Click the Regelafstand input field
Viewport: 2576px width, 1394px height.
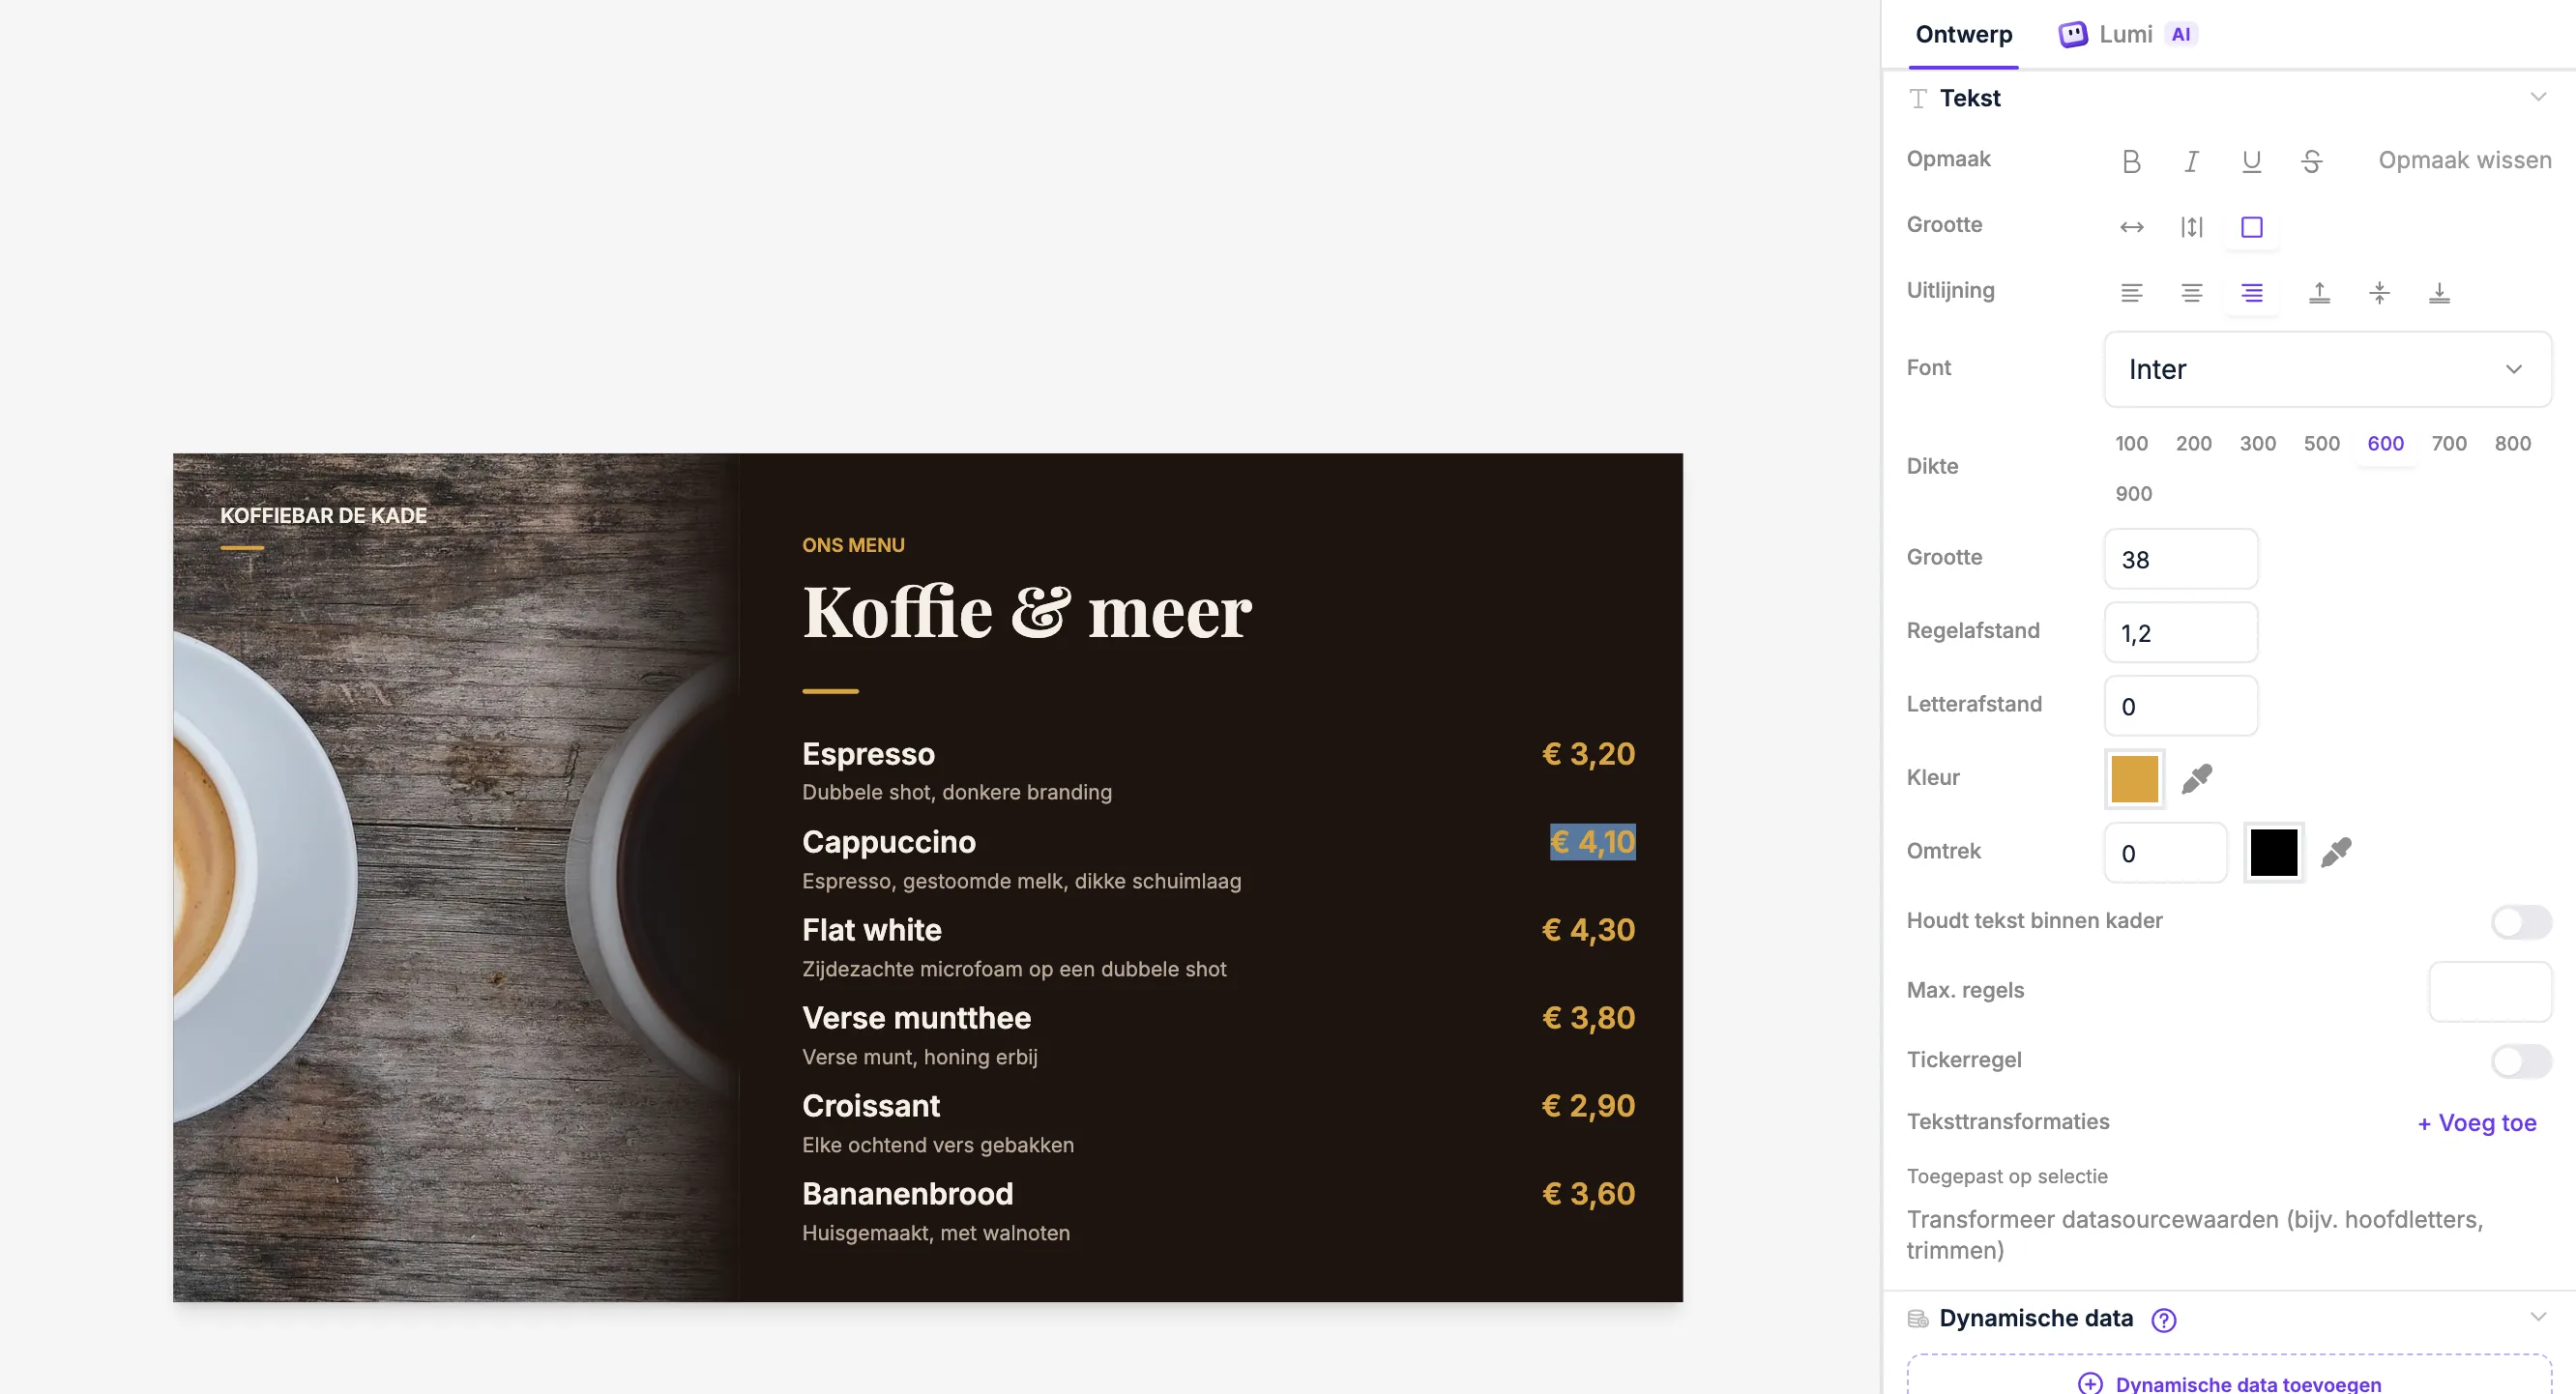click(2180, 632)
